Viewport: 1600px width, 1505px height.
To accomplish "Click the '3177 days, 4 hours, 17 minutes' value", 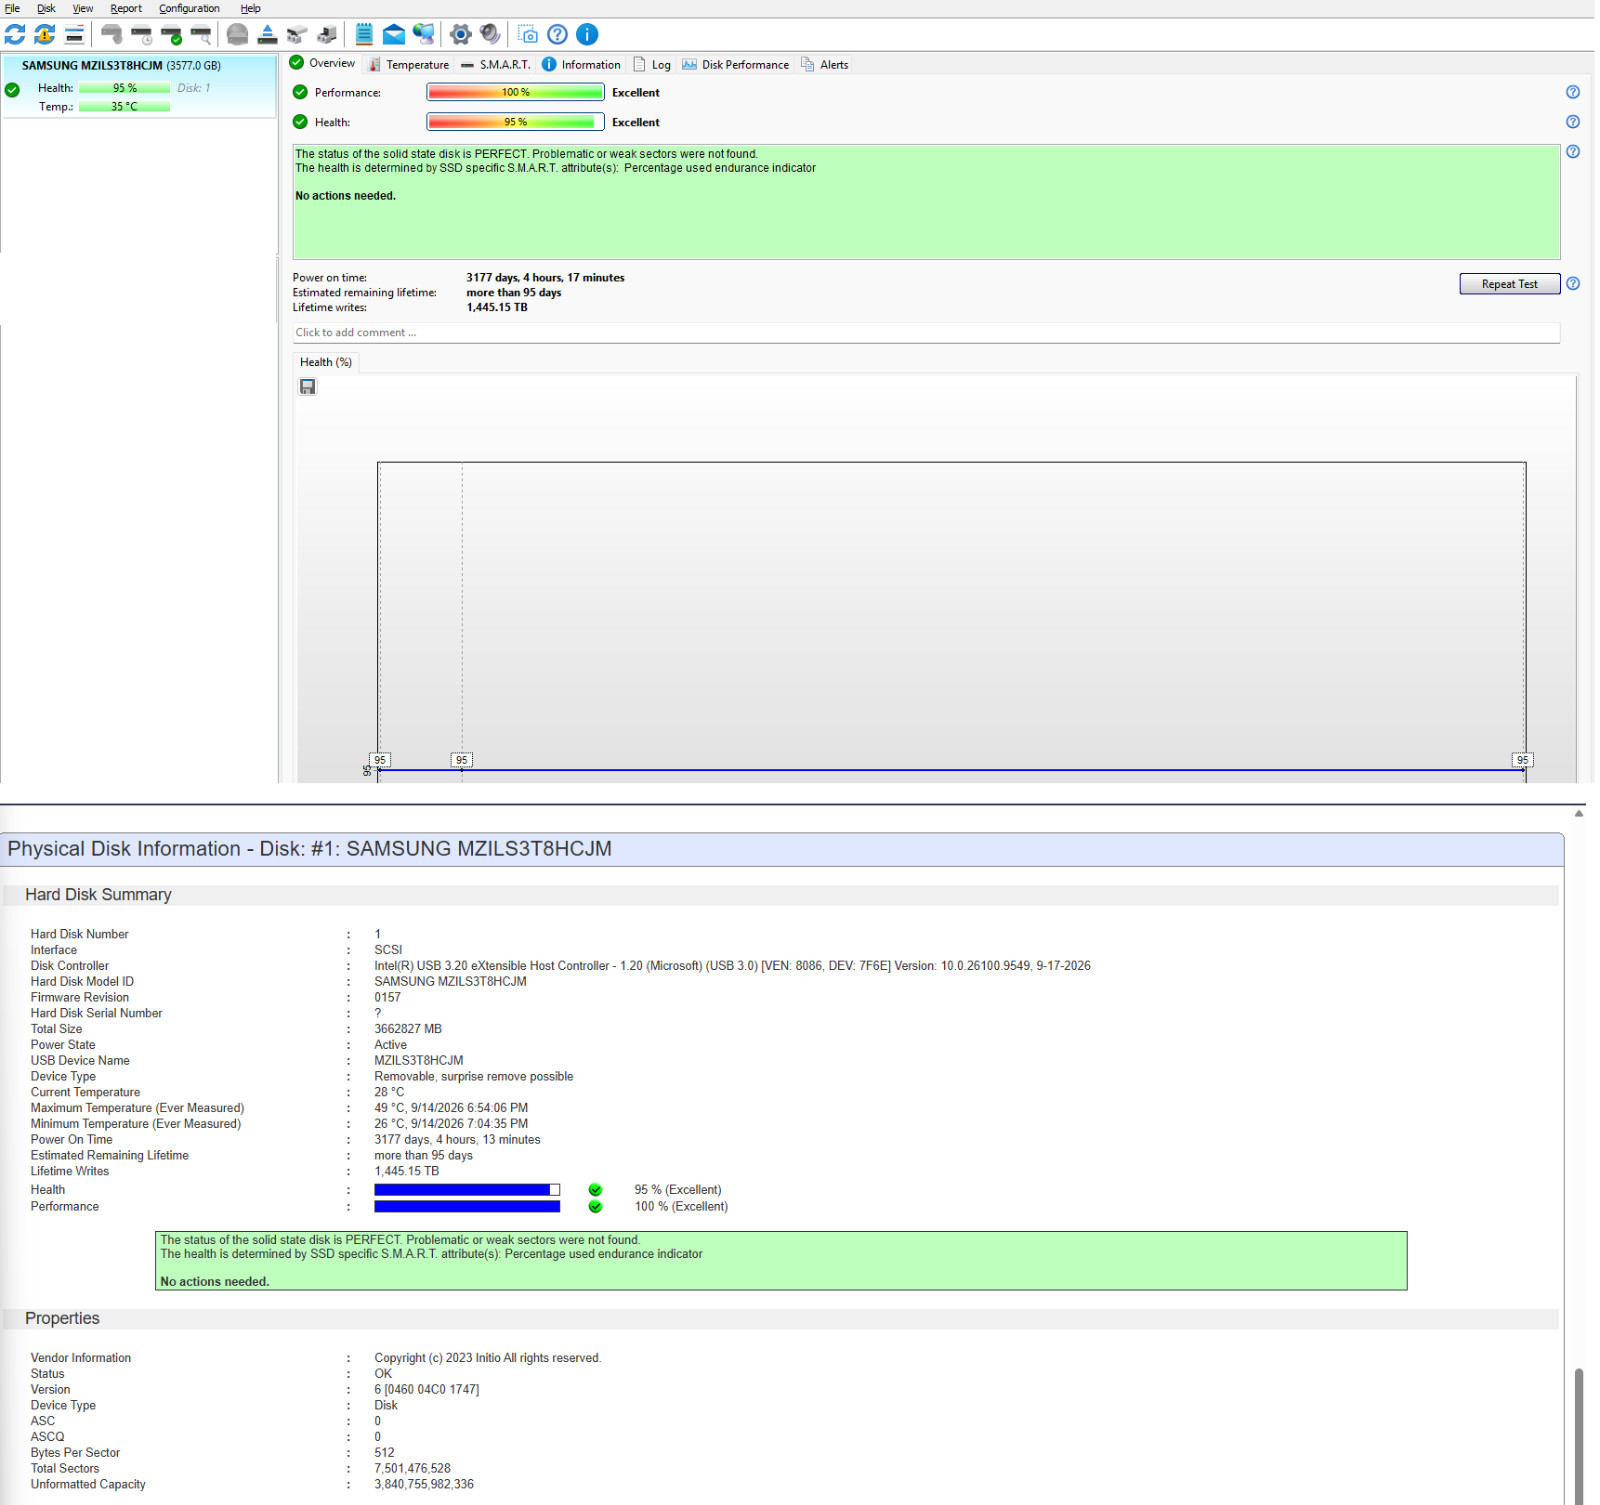I will (x=545, y=278).
